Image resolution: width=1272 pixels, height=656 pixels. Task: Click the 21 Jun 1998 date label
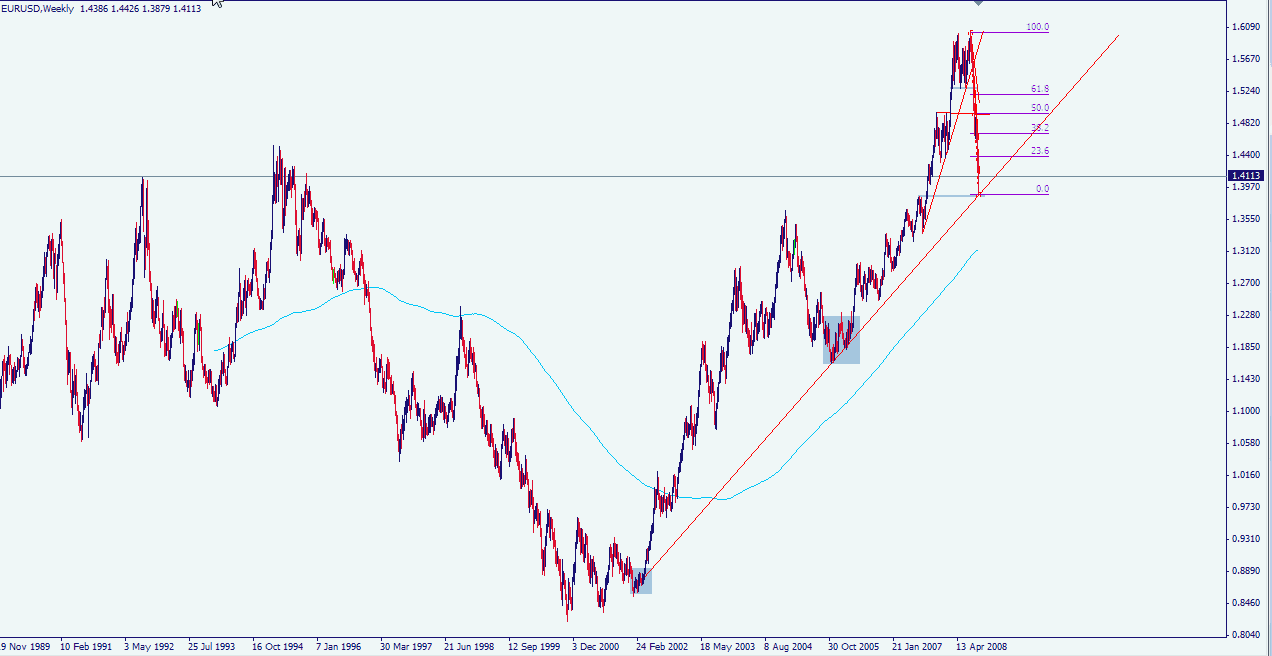pyautogui.click(x=470, y=647)
